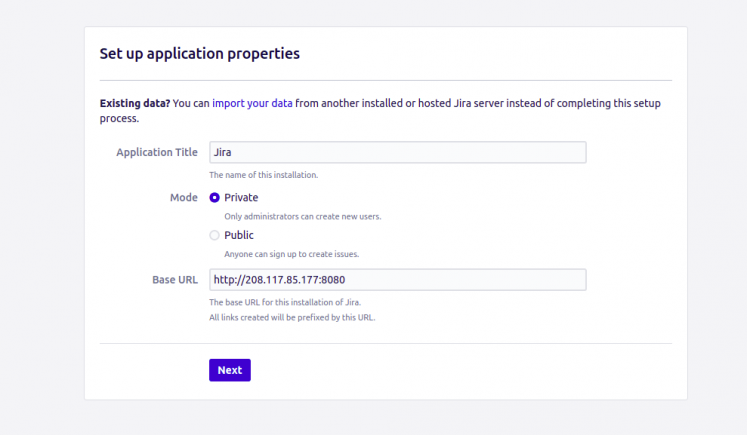747x435 pixels.
Task: Click the Next button
Action: point(229,370)
